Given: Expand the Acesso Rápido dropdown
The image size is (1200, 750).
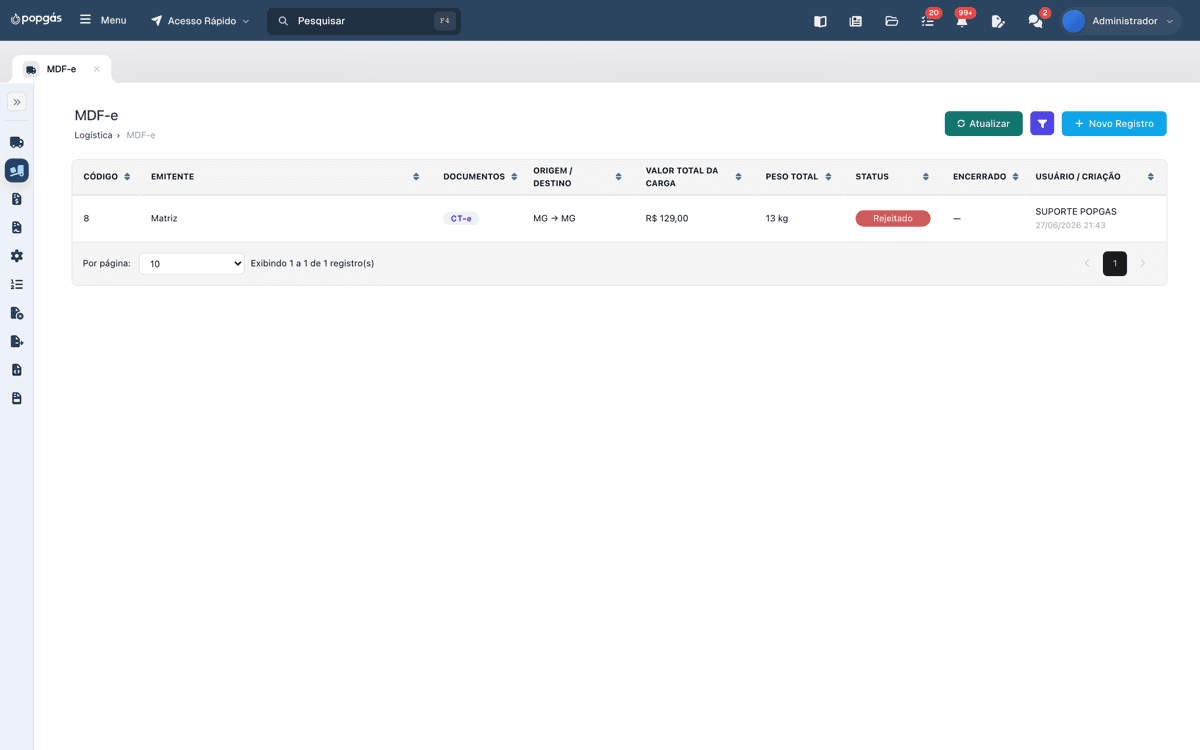Looking at the screenshot, I should pos(200,20).
